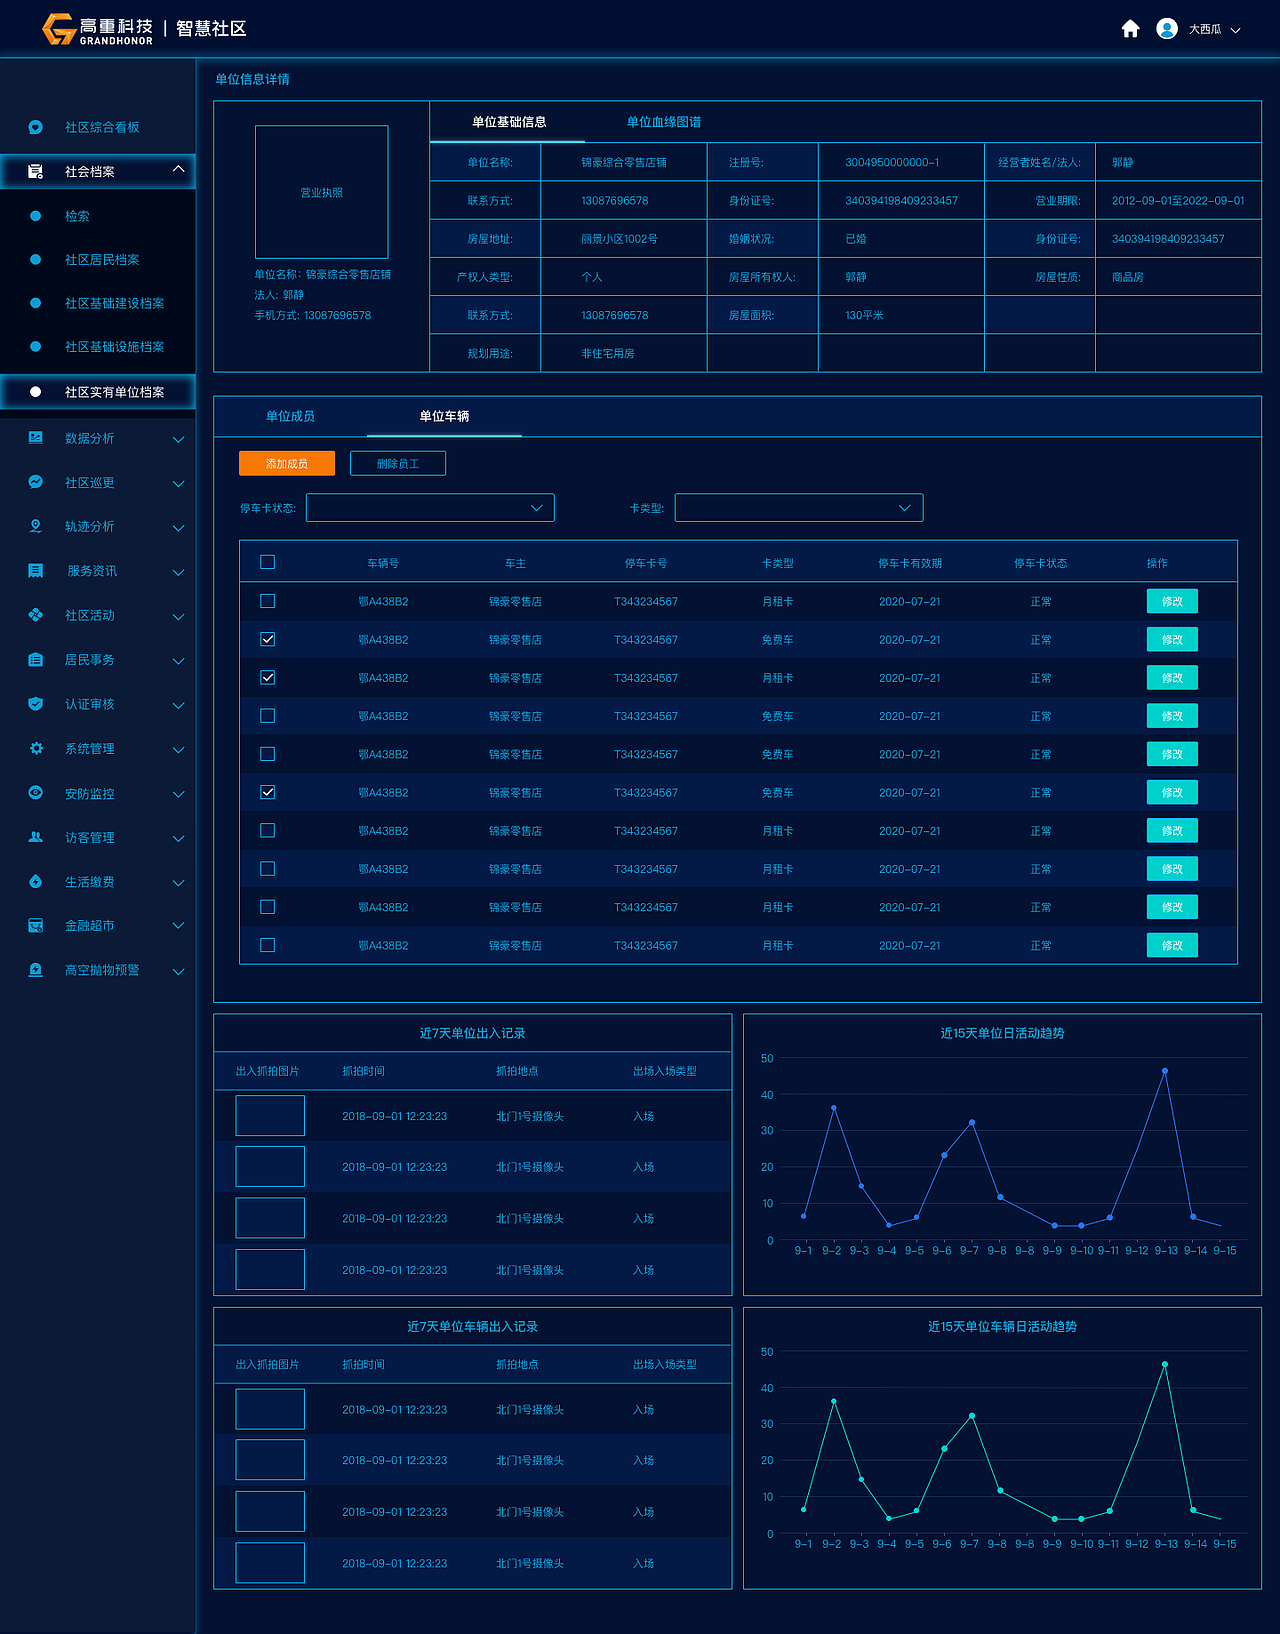1280x1634 pixels.
Task: Collapse the 社会档案 menu chevron
Action: tap(178, 169)
